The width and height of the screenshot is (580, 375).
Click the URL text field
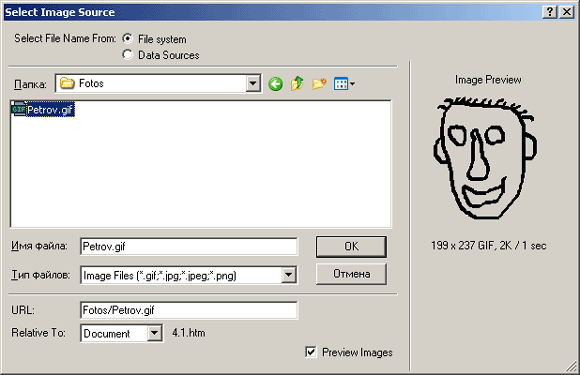click(x=189, y=310)
